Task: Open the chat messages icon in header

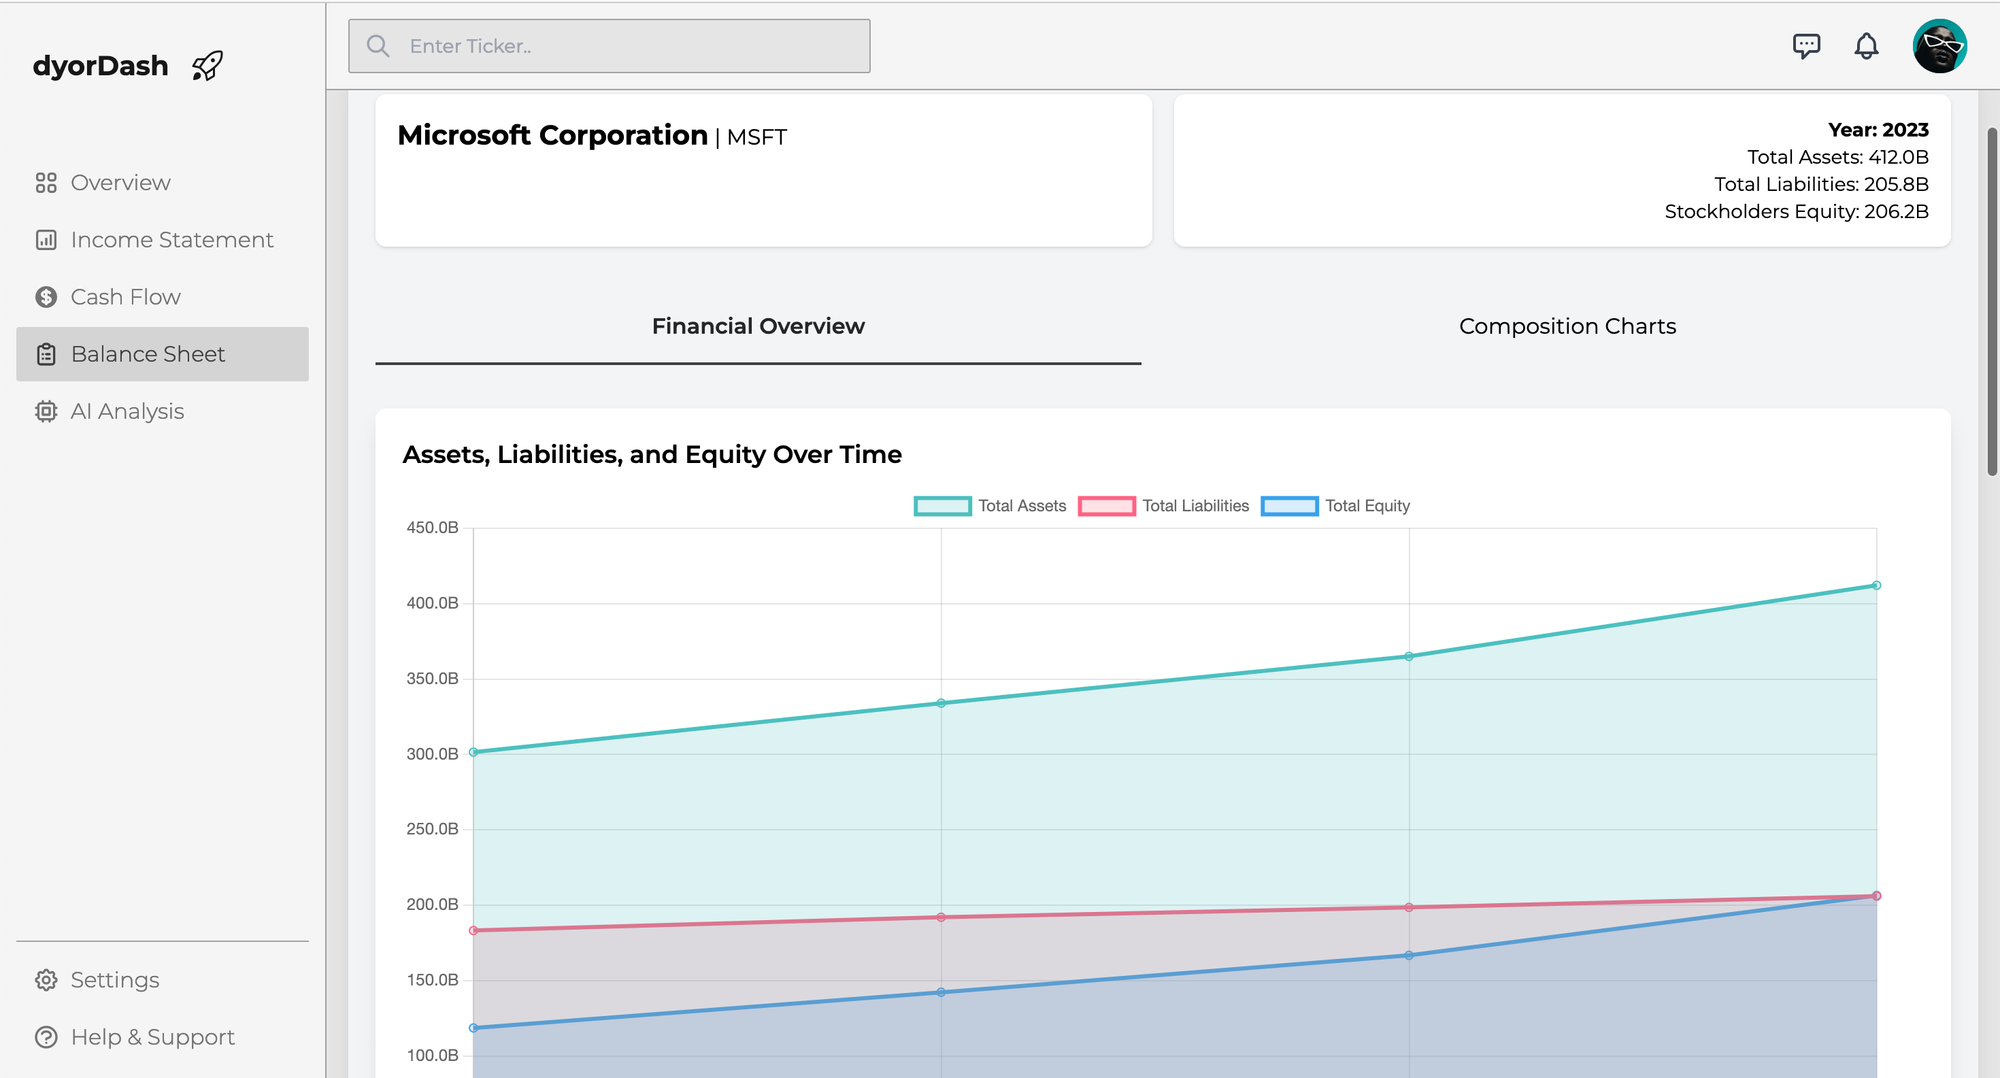Action: (1806, 46)
